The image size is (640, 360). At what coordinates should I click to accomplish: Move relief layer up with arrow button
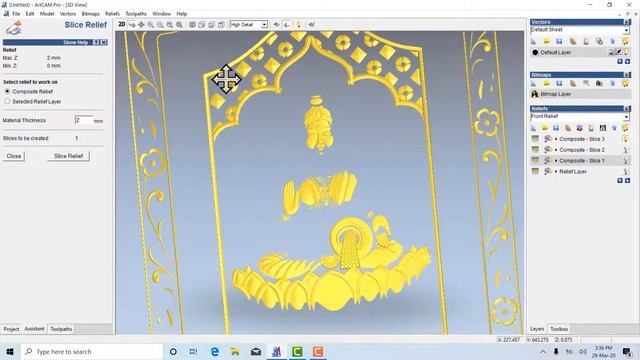click(x=620, y=180)
